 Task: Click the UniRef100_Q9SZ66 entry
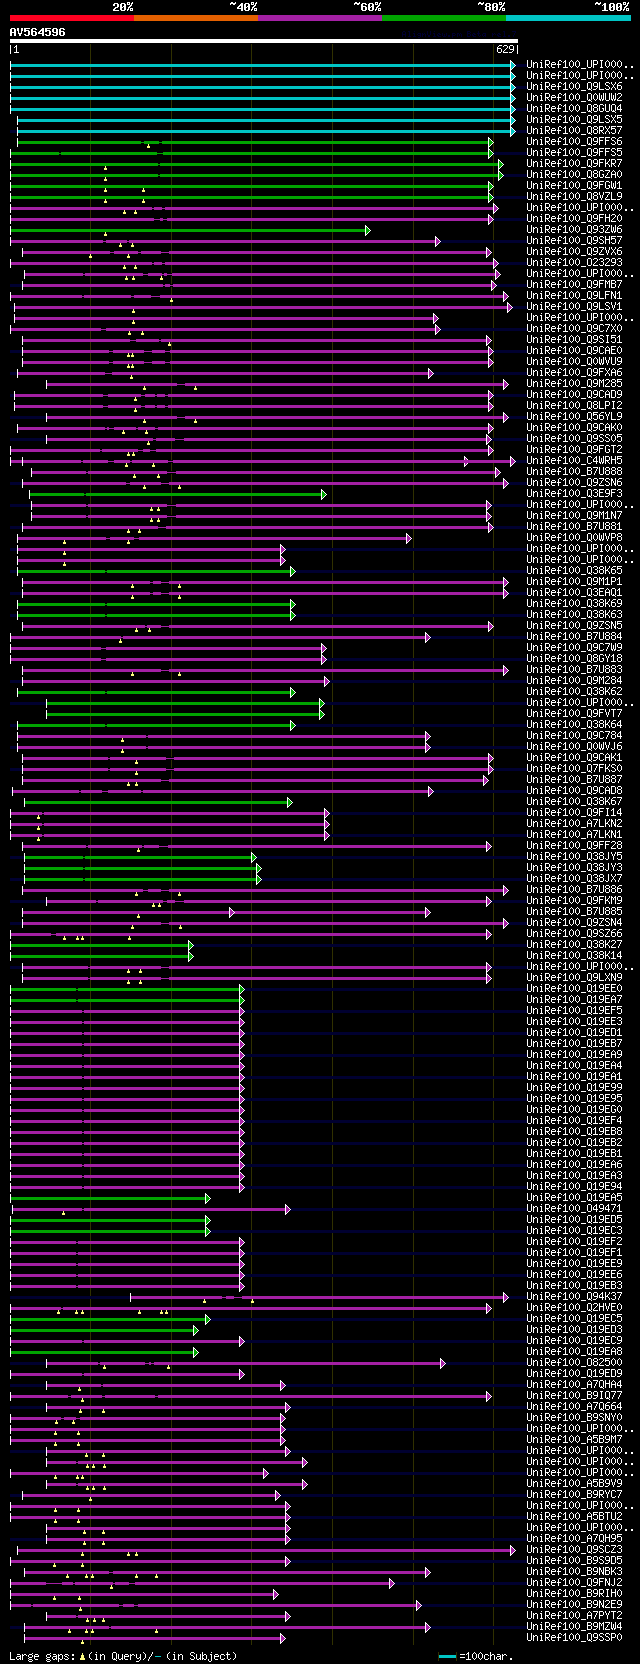[574, 934]
